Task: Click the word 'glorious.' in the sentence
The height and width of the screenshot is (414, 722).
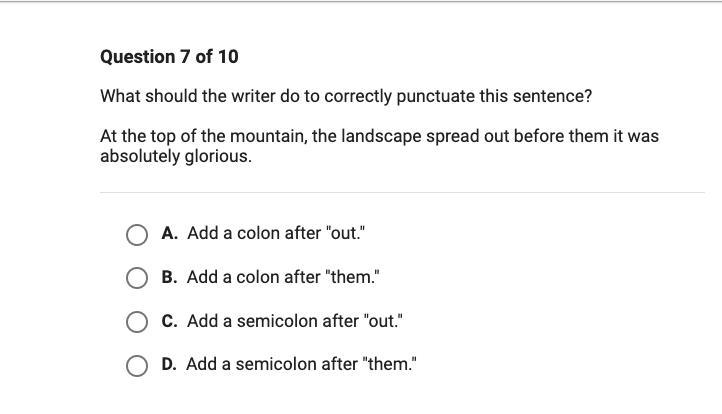Action: (218, 156)
